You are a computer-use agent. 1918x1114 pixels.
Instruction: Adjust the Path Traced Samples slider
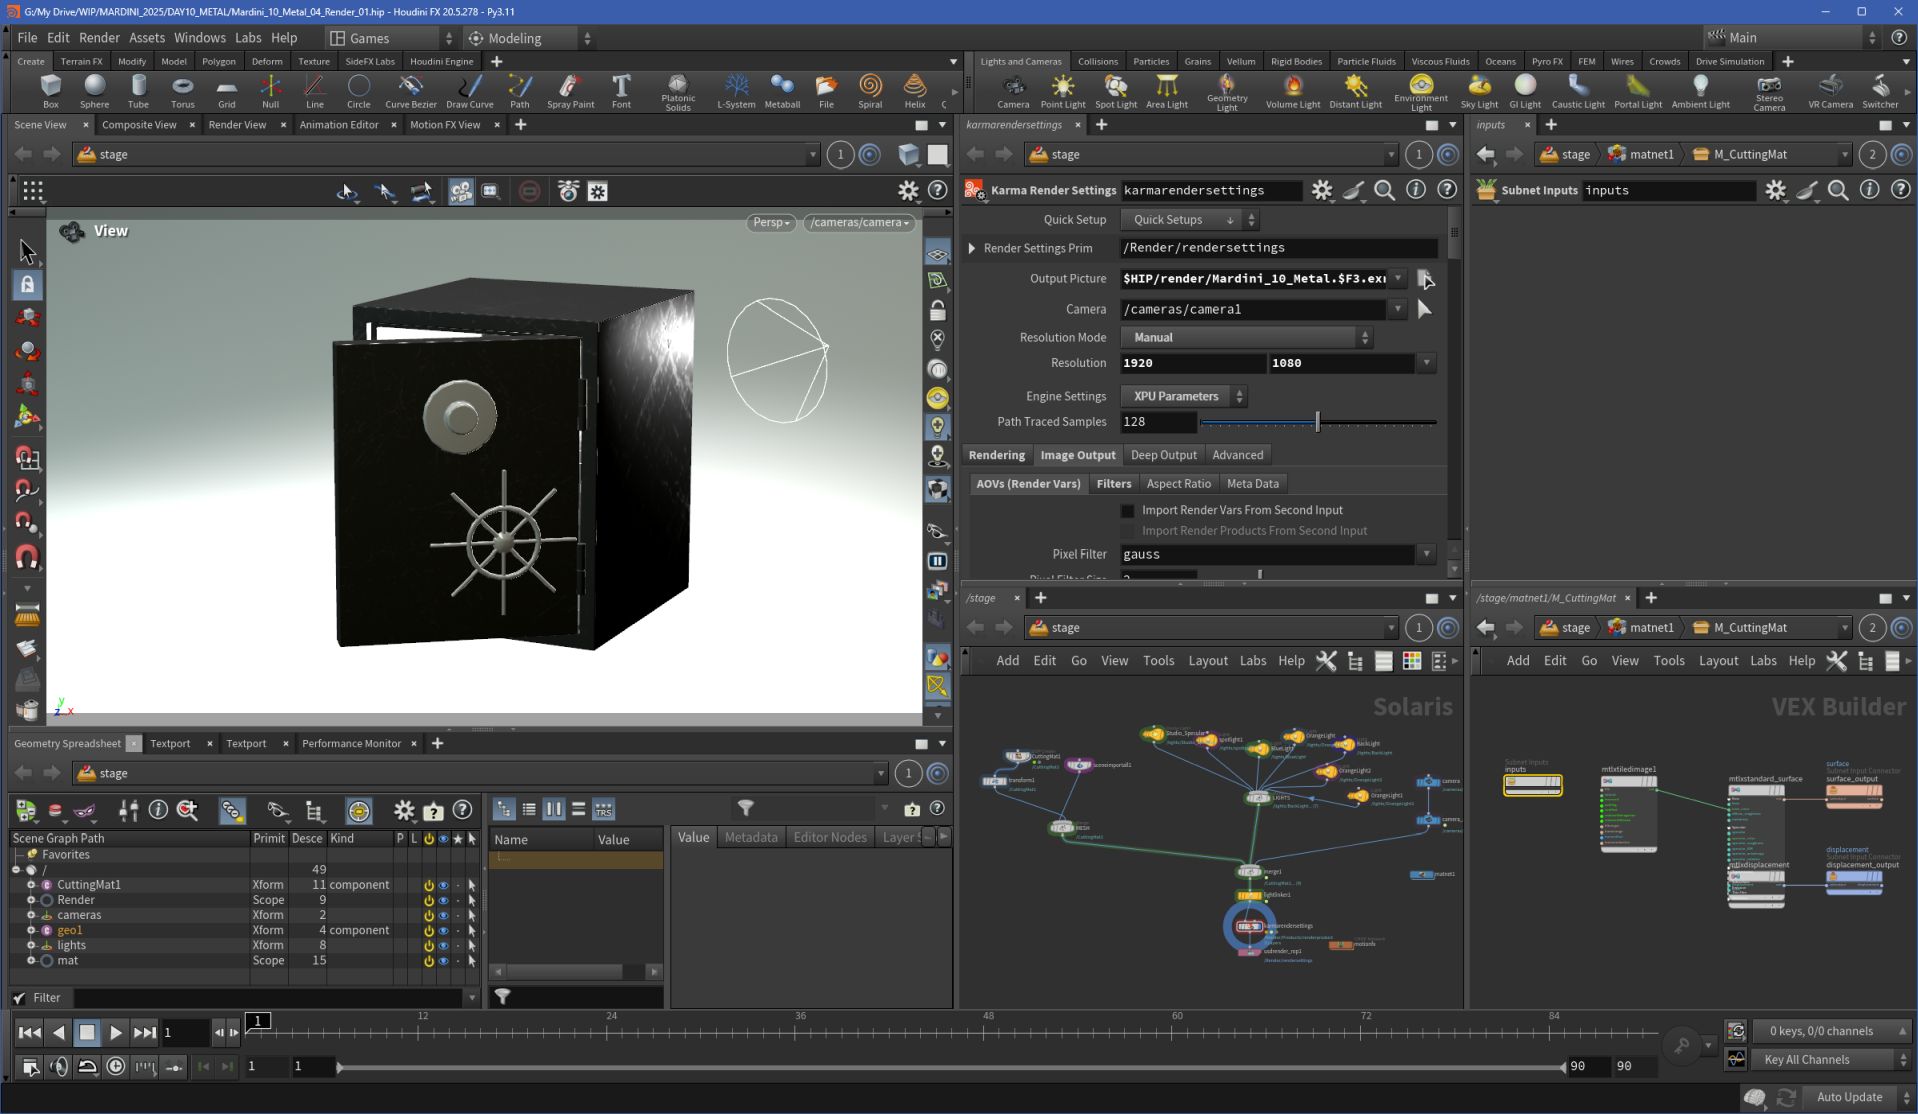pyautogui.click(x=1317, y=422)
